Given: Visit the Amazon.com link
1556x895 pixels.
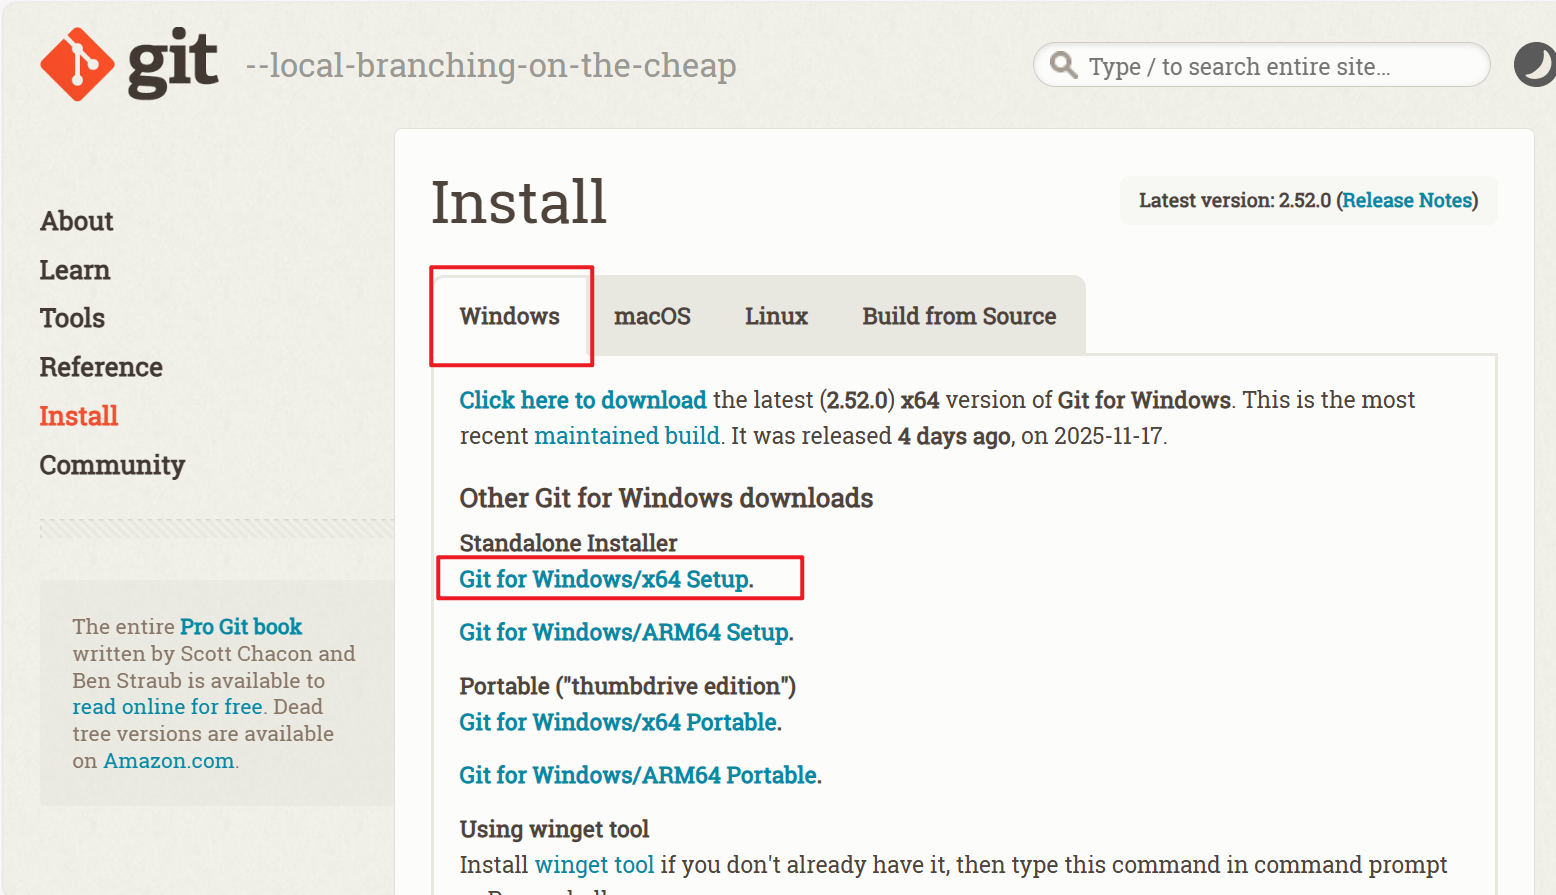Looking at the screenshot, I should point(169,761).
